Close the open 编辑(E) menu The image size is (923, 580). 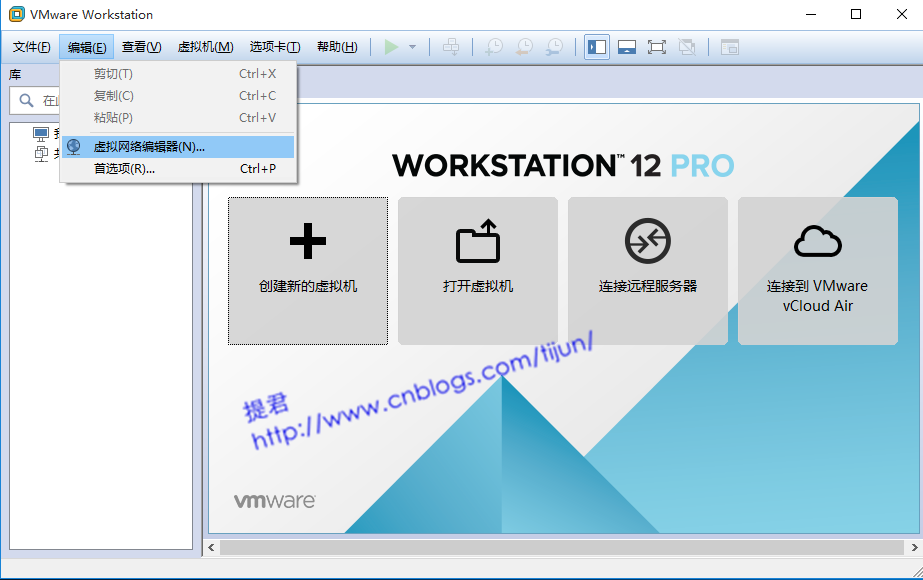(87, 47)
